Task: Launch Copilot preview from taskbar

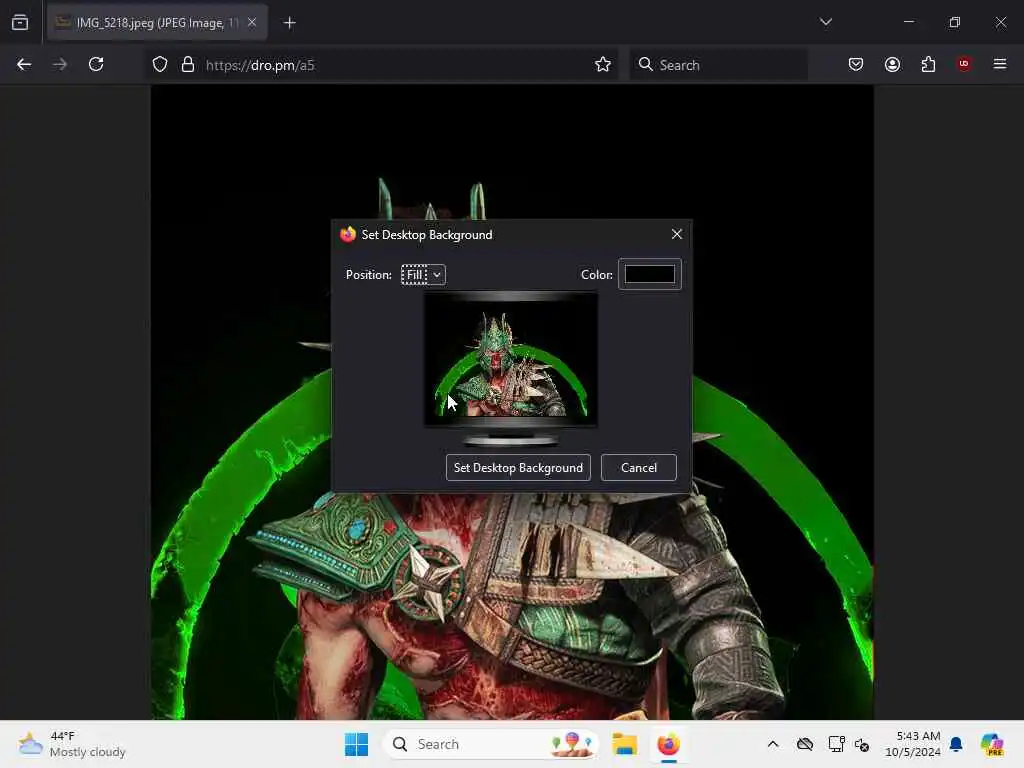Action: [991, 744]
